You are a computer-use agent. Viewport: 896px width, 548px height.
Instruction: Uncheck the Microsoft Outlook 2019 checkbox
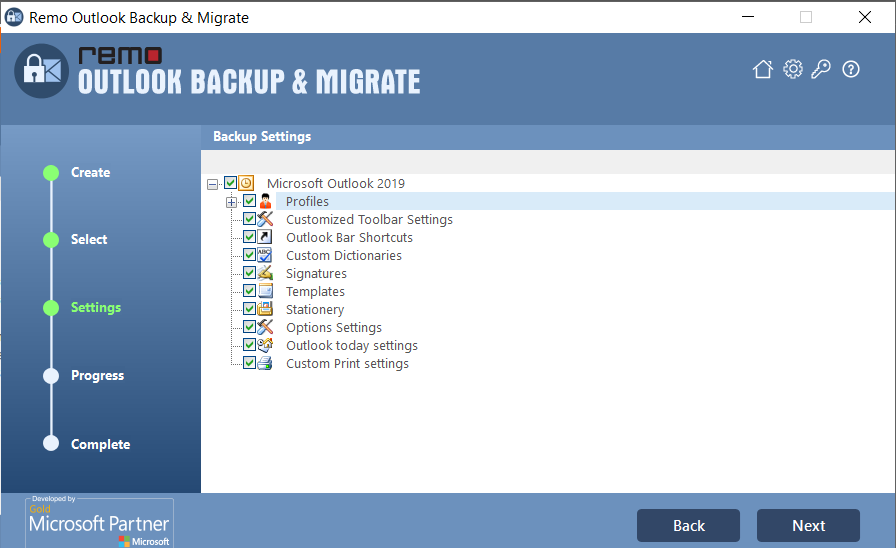pyautogui.click(x=231, y=184)
